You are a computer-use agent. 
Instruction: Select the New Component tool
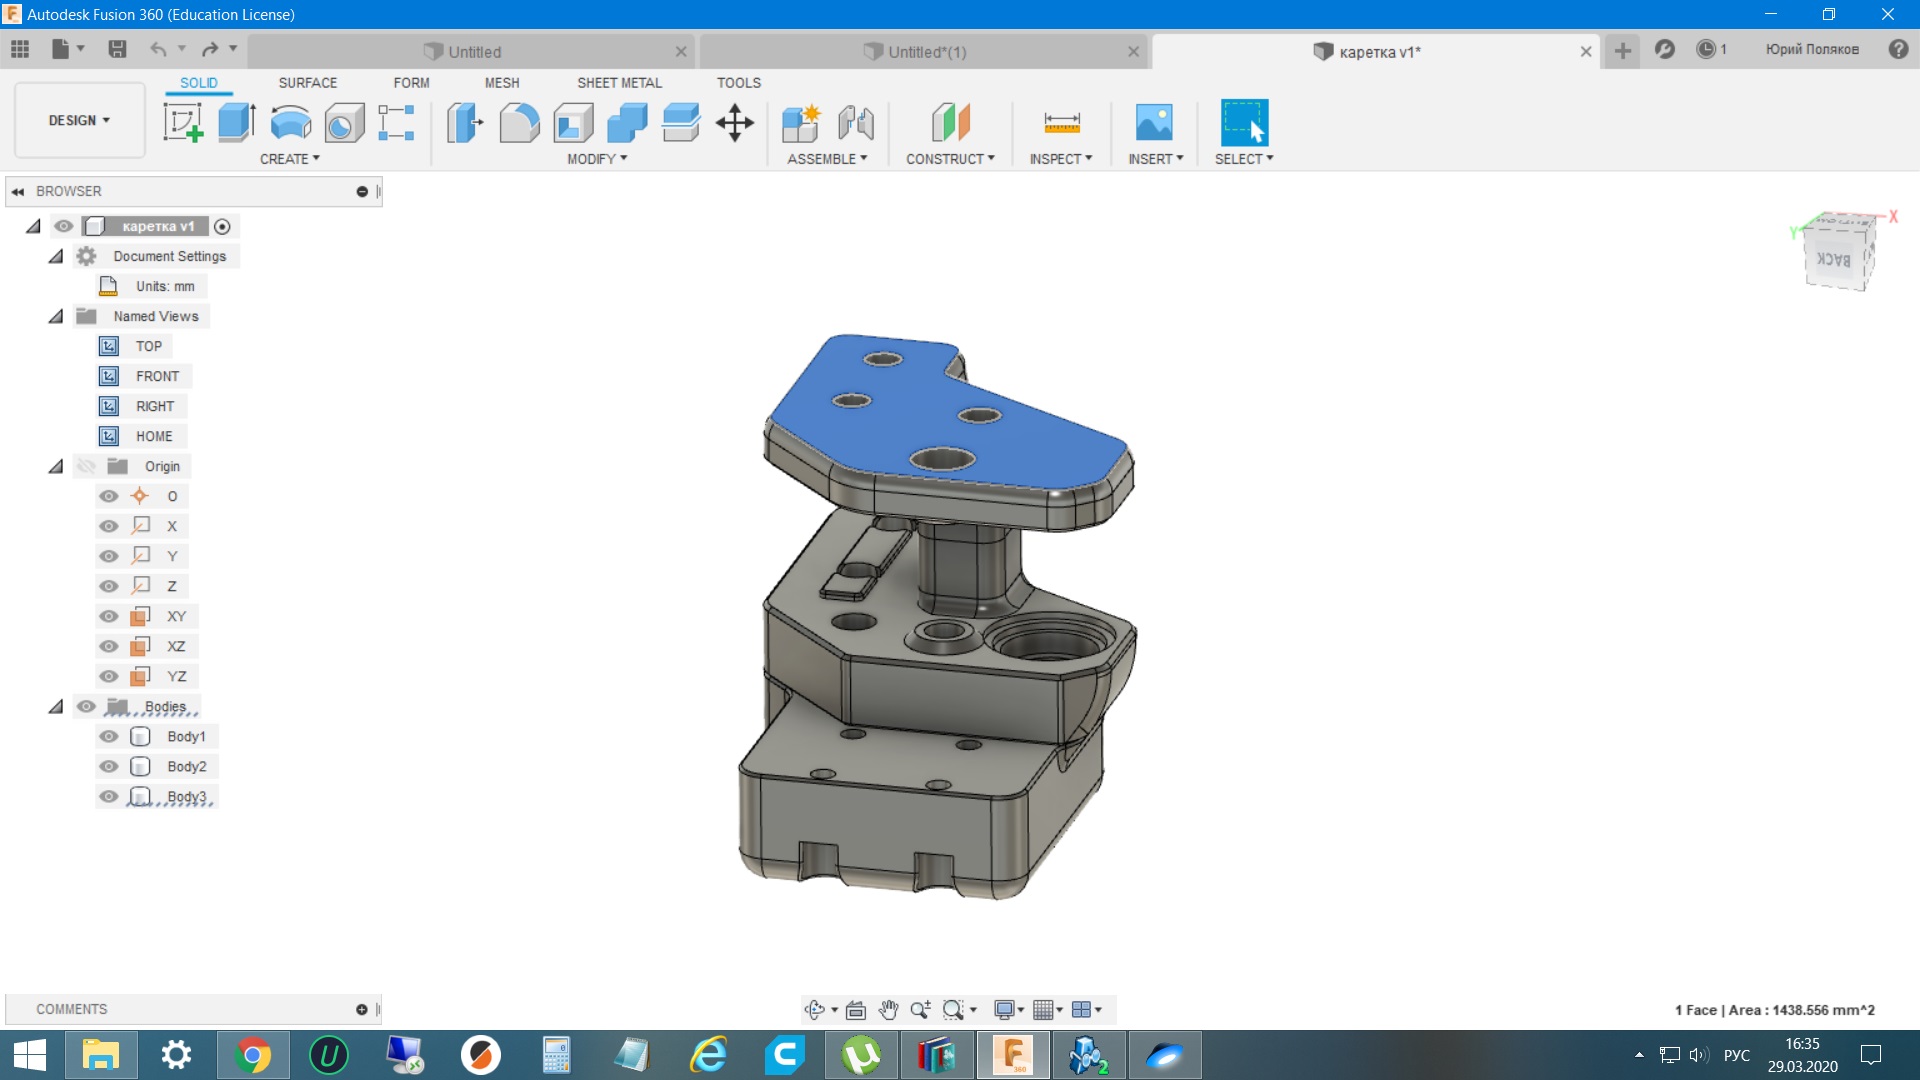pos(802,121)
